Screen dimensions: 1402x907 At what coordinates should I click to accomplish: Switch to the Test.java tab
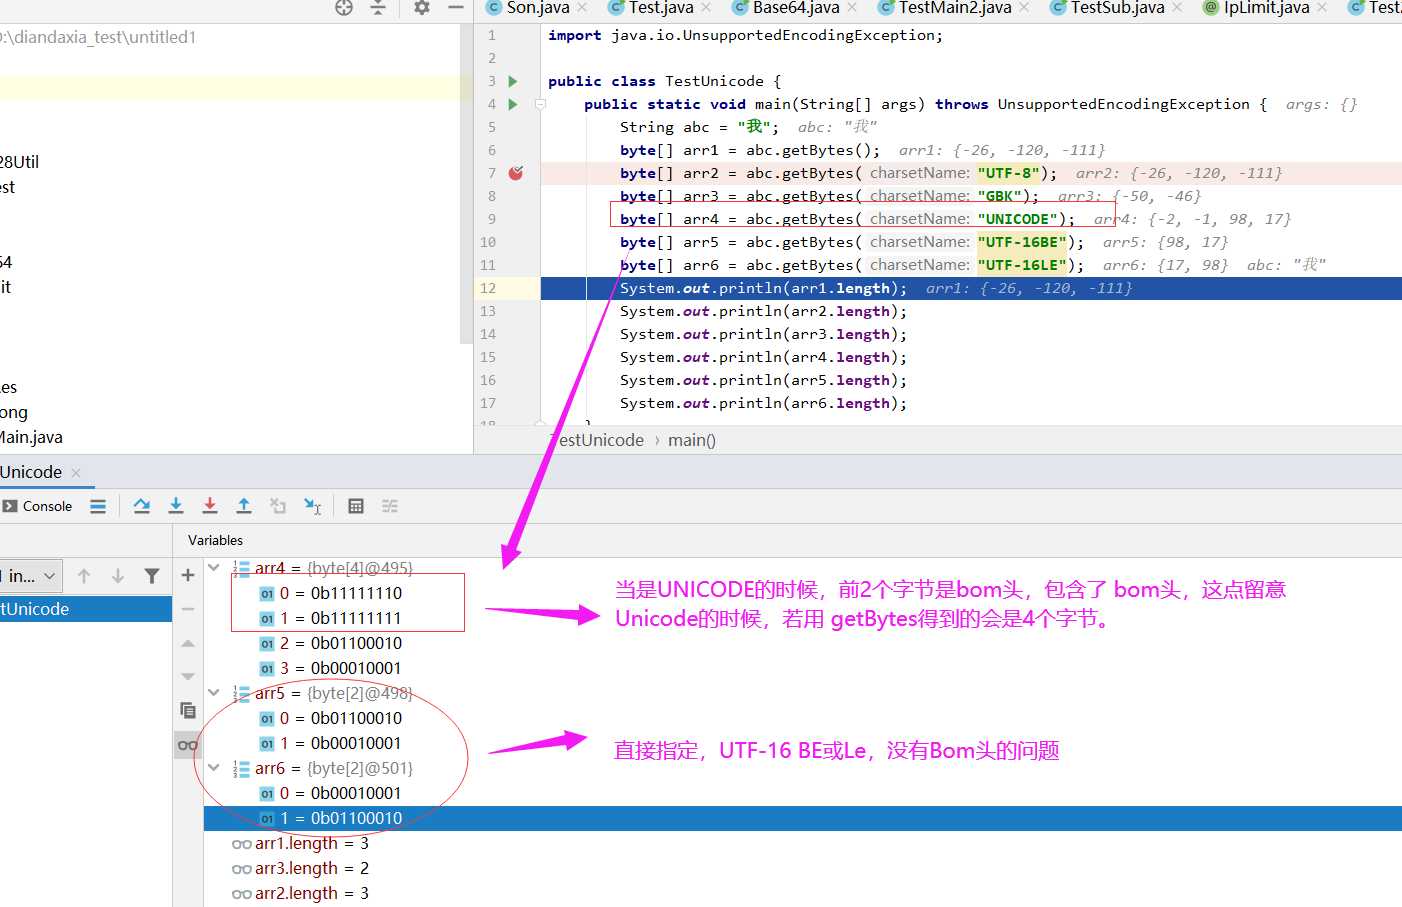651,8
